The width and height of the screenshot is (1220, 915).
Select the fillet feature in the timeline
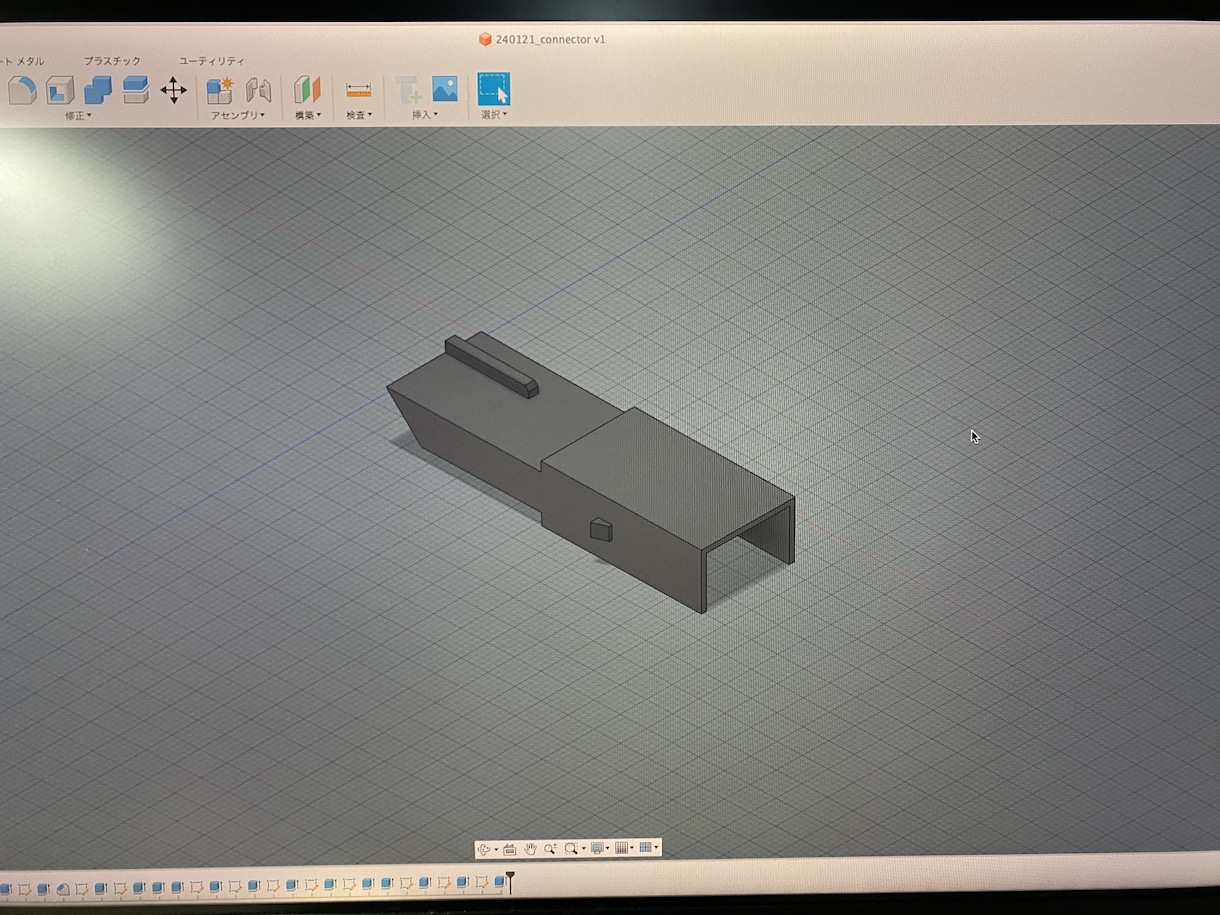[63, 887]
